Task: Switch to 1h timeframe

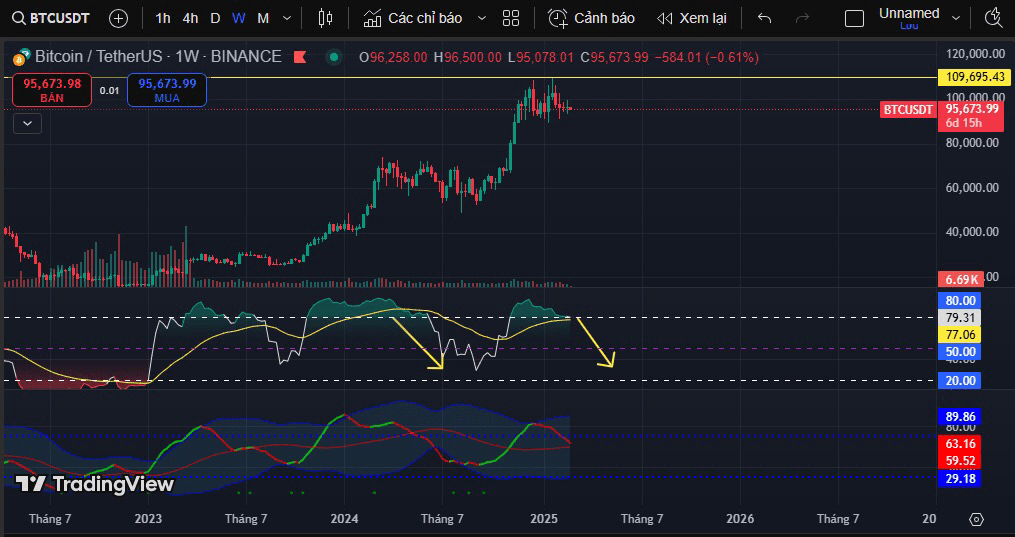Action: pyautogui.click(x=163, y=18)
